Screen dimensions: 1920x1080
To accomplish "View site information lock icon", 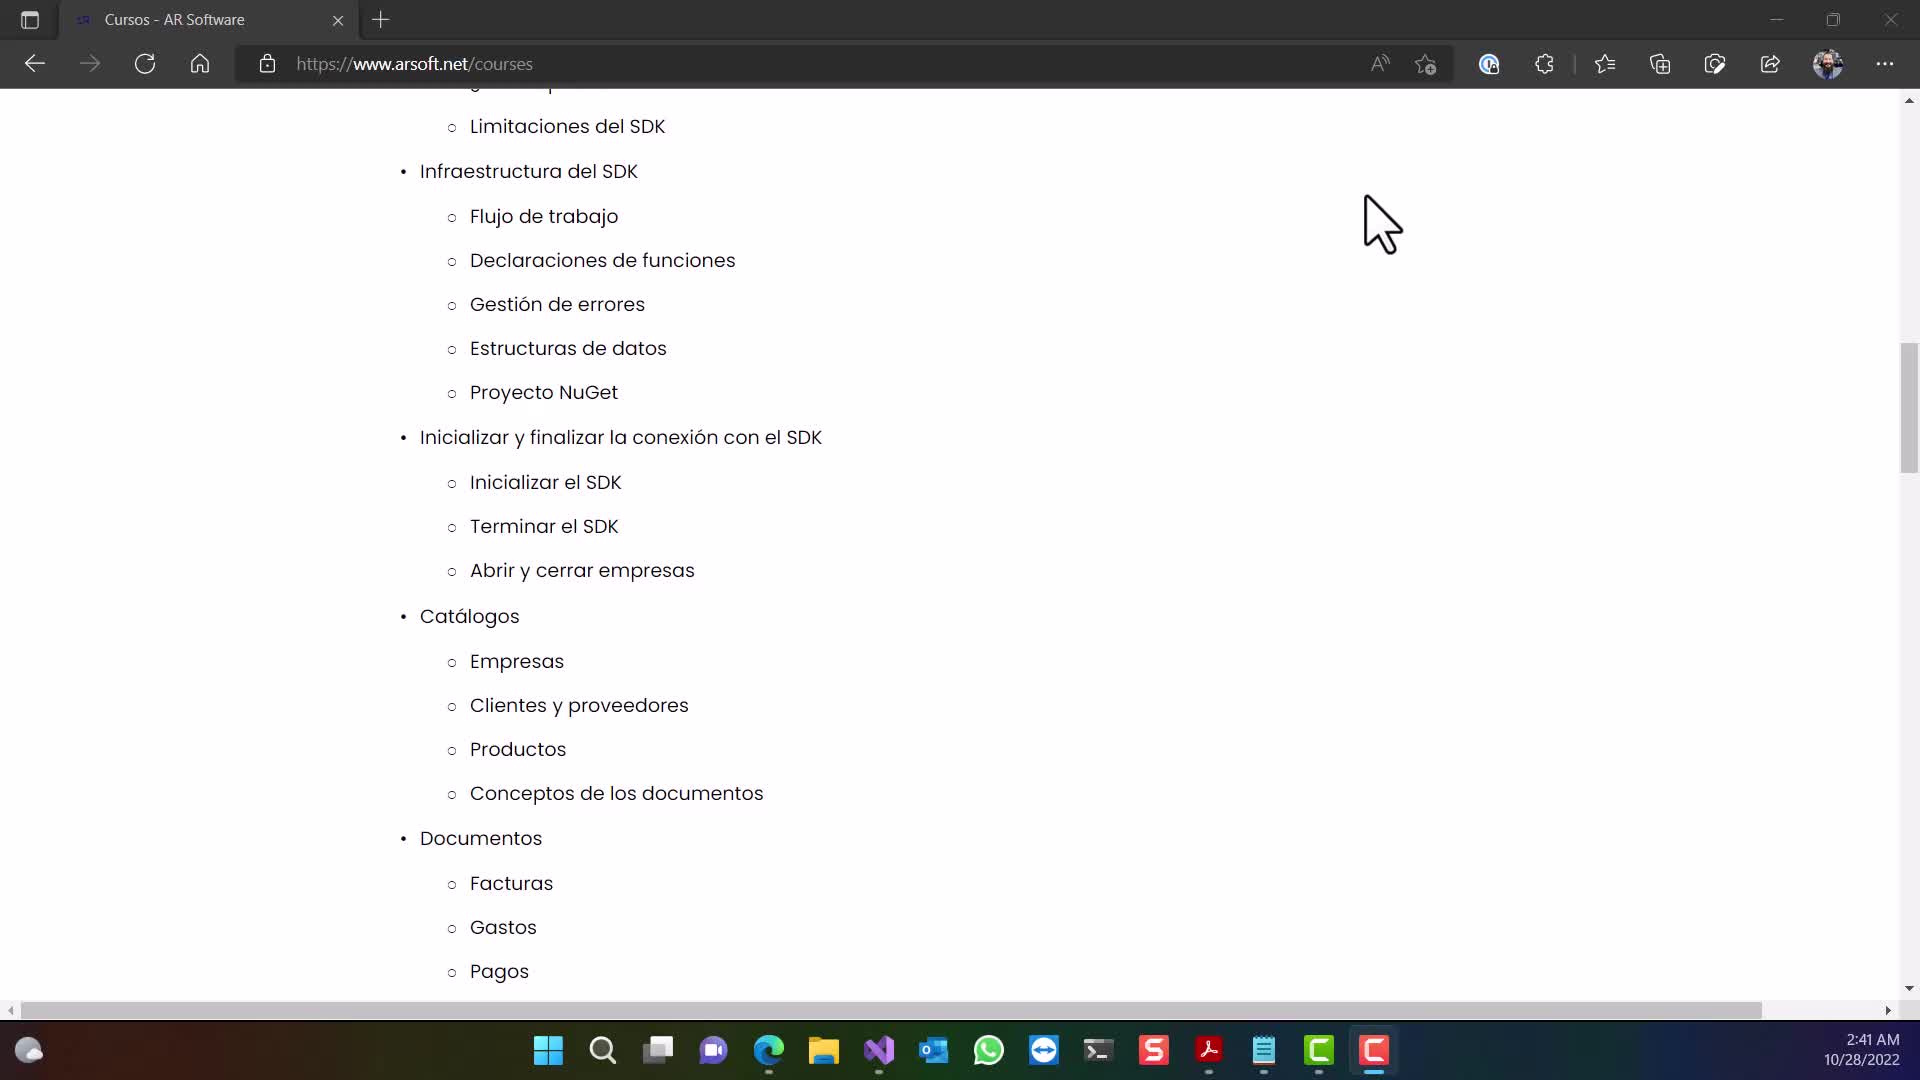I will point(267,64).
